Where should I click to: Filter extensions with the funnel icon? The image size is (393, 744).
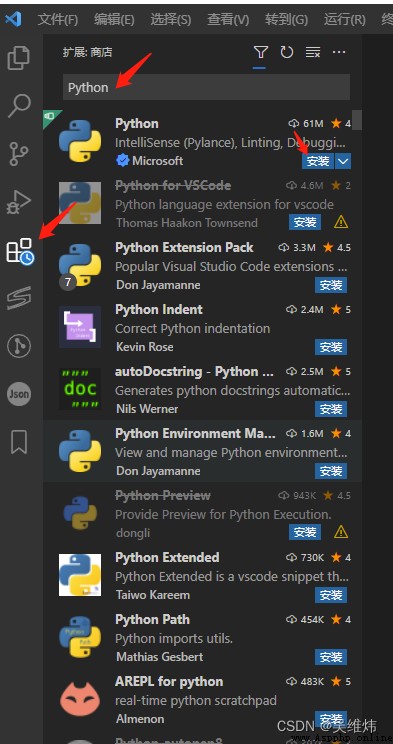[261, 52]
